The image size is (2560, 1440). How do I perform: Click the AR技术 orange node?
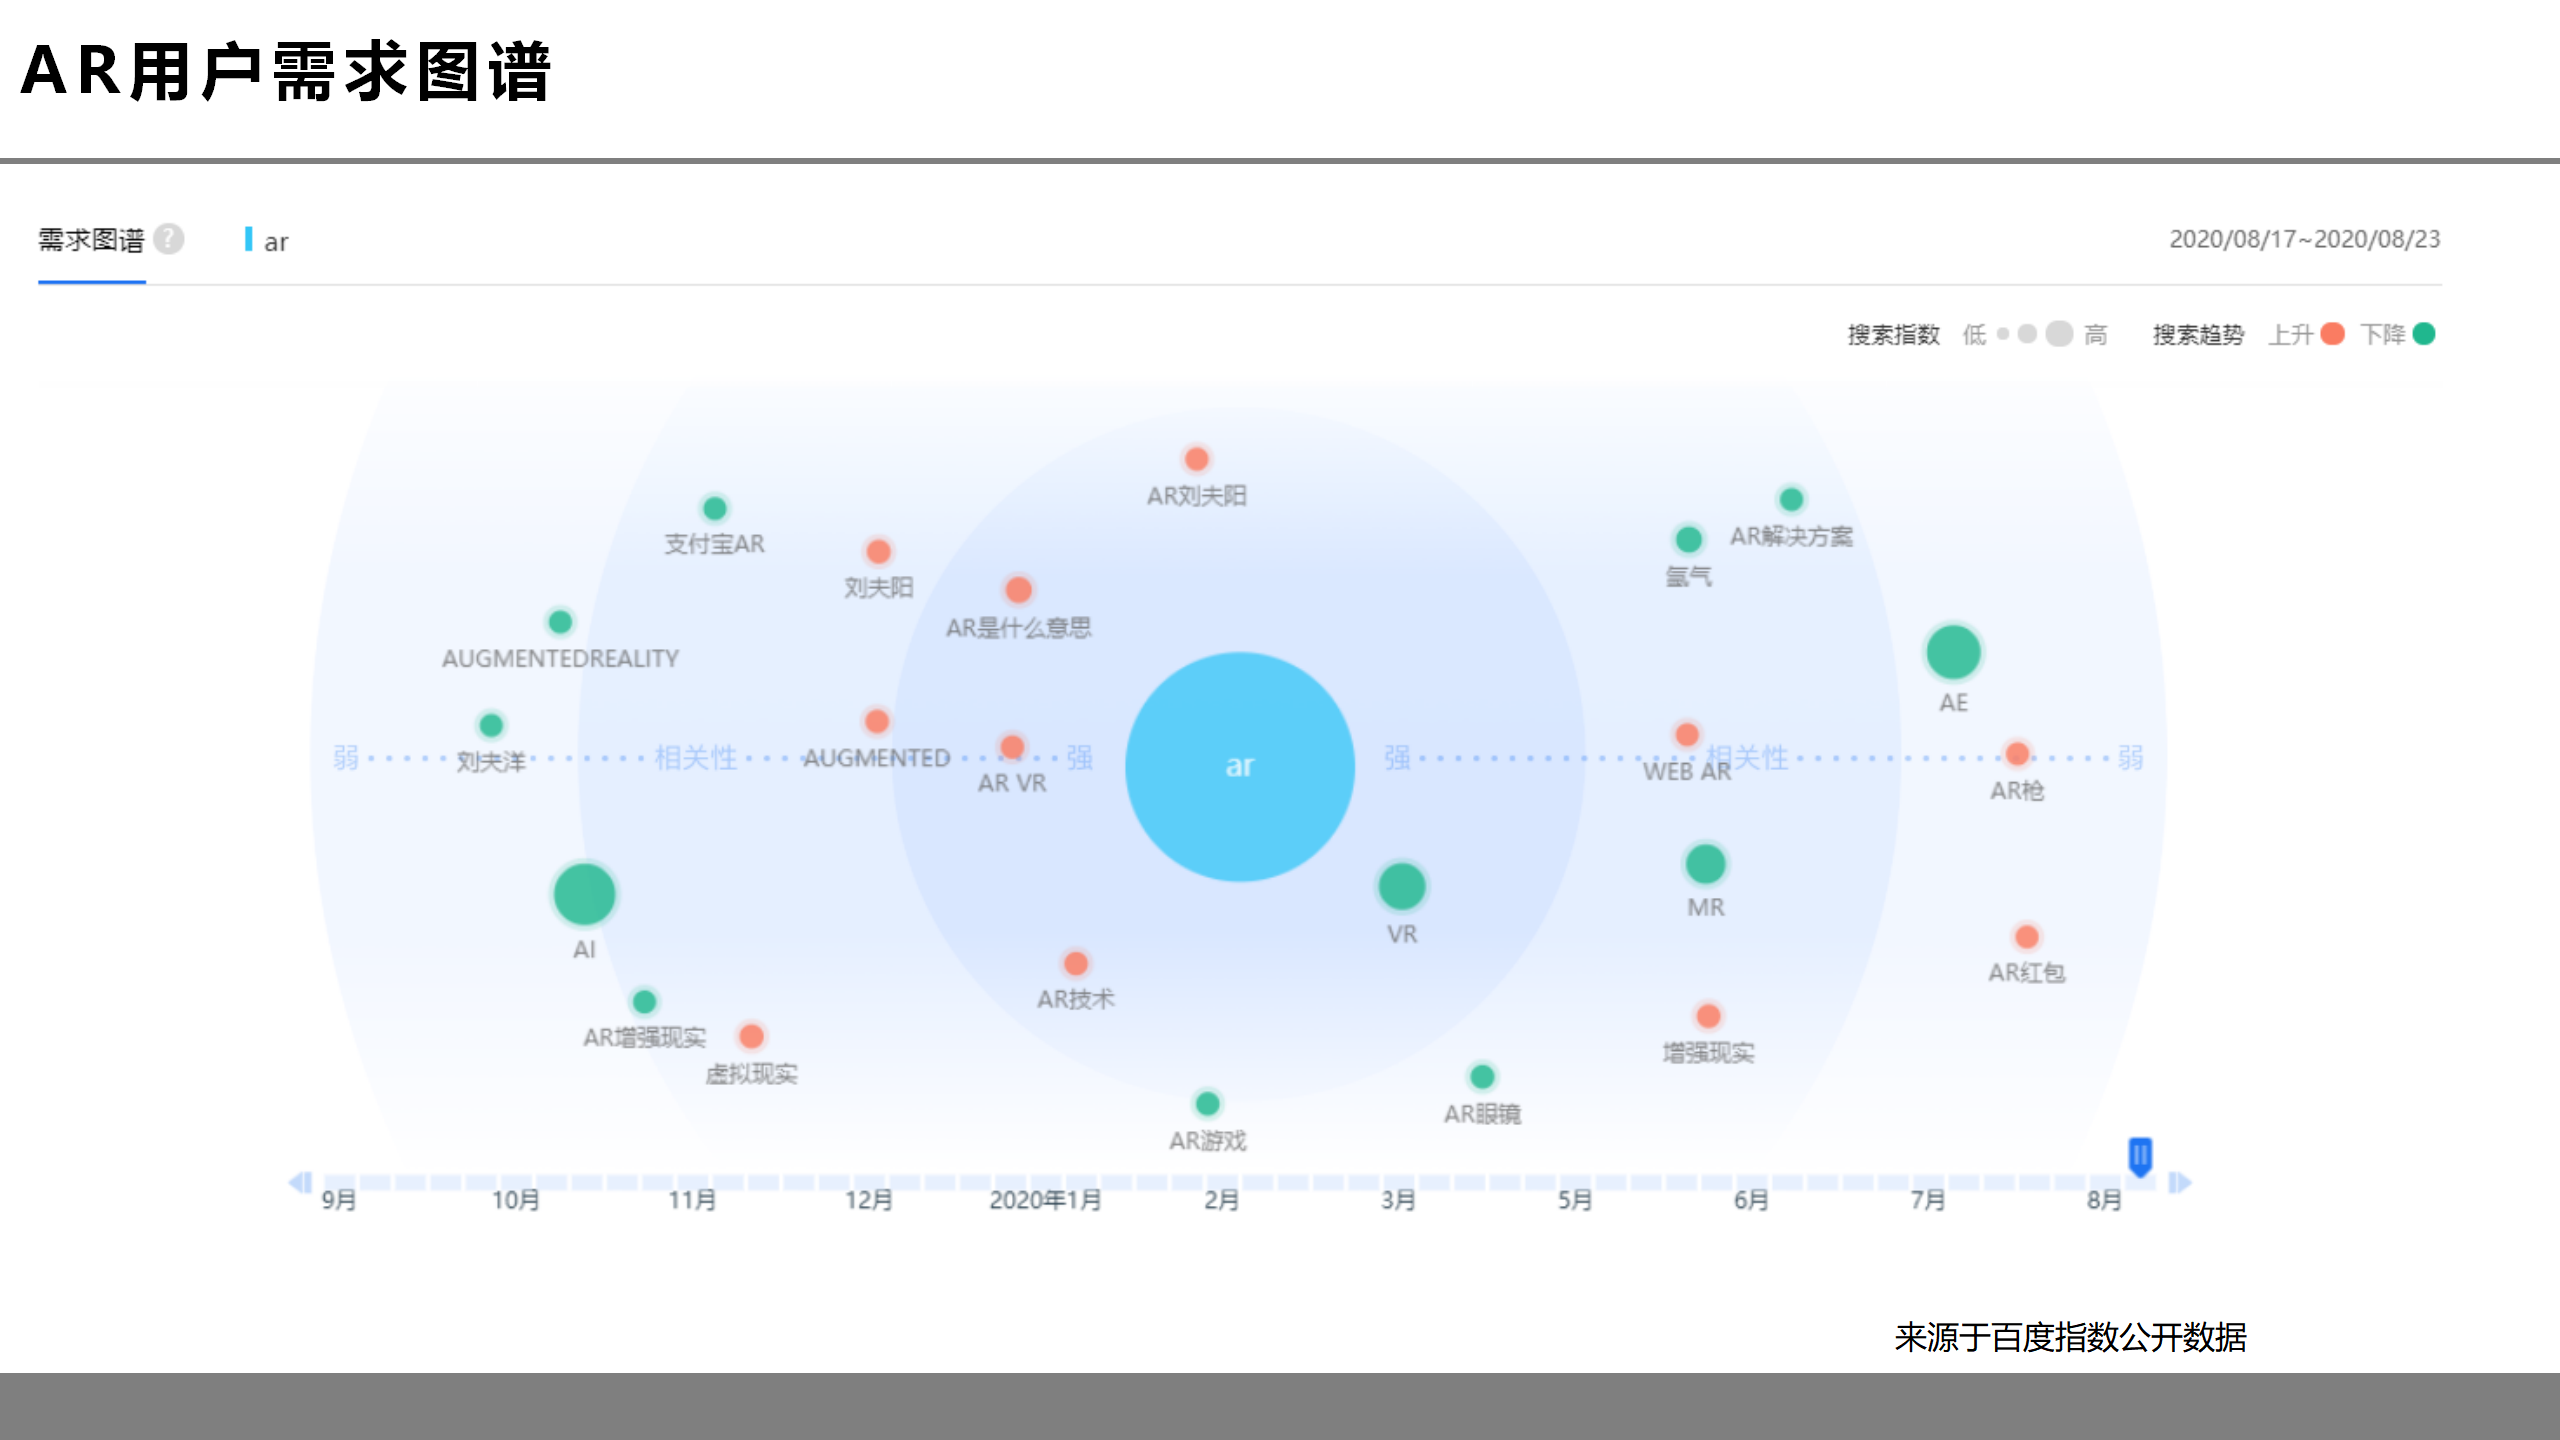coord(1076,963)
